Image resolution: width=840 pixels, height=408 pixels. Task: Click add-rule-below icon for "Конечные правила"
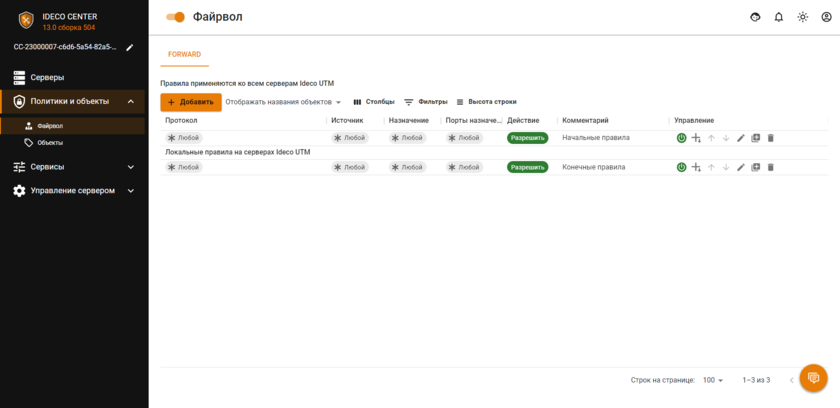click(x=696, y=167)
